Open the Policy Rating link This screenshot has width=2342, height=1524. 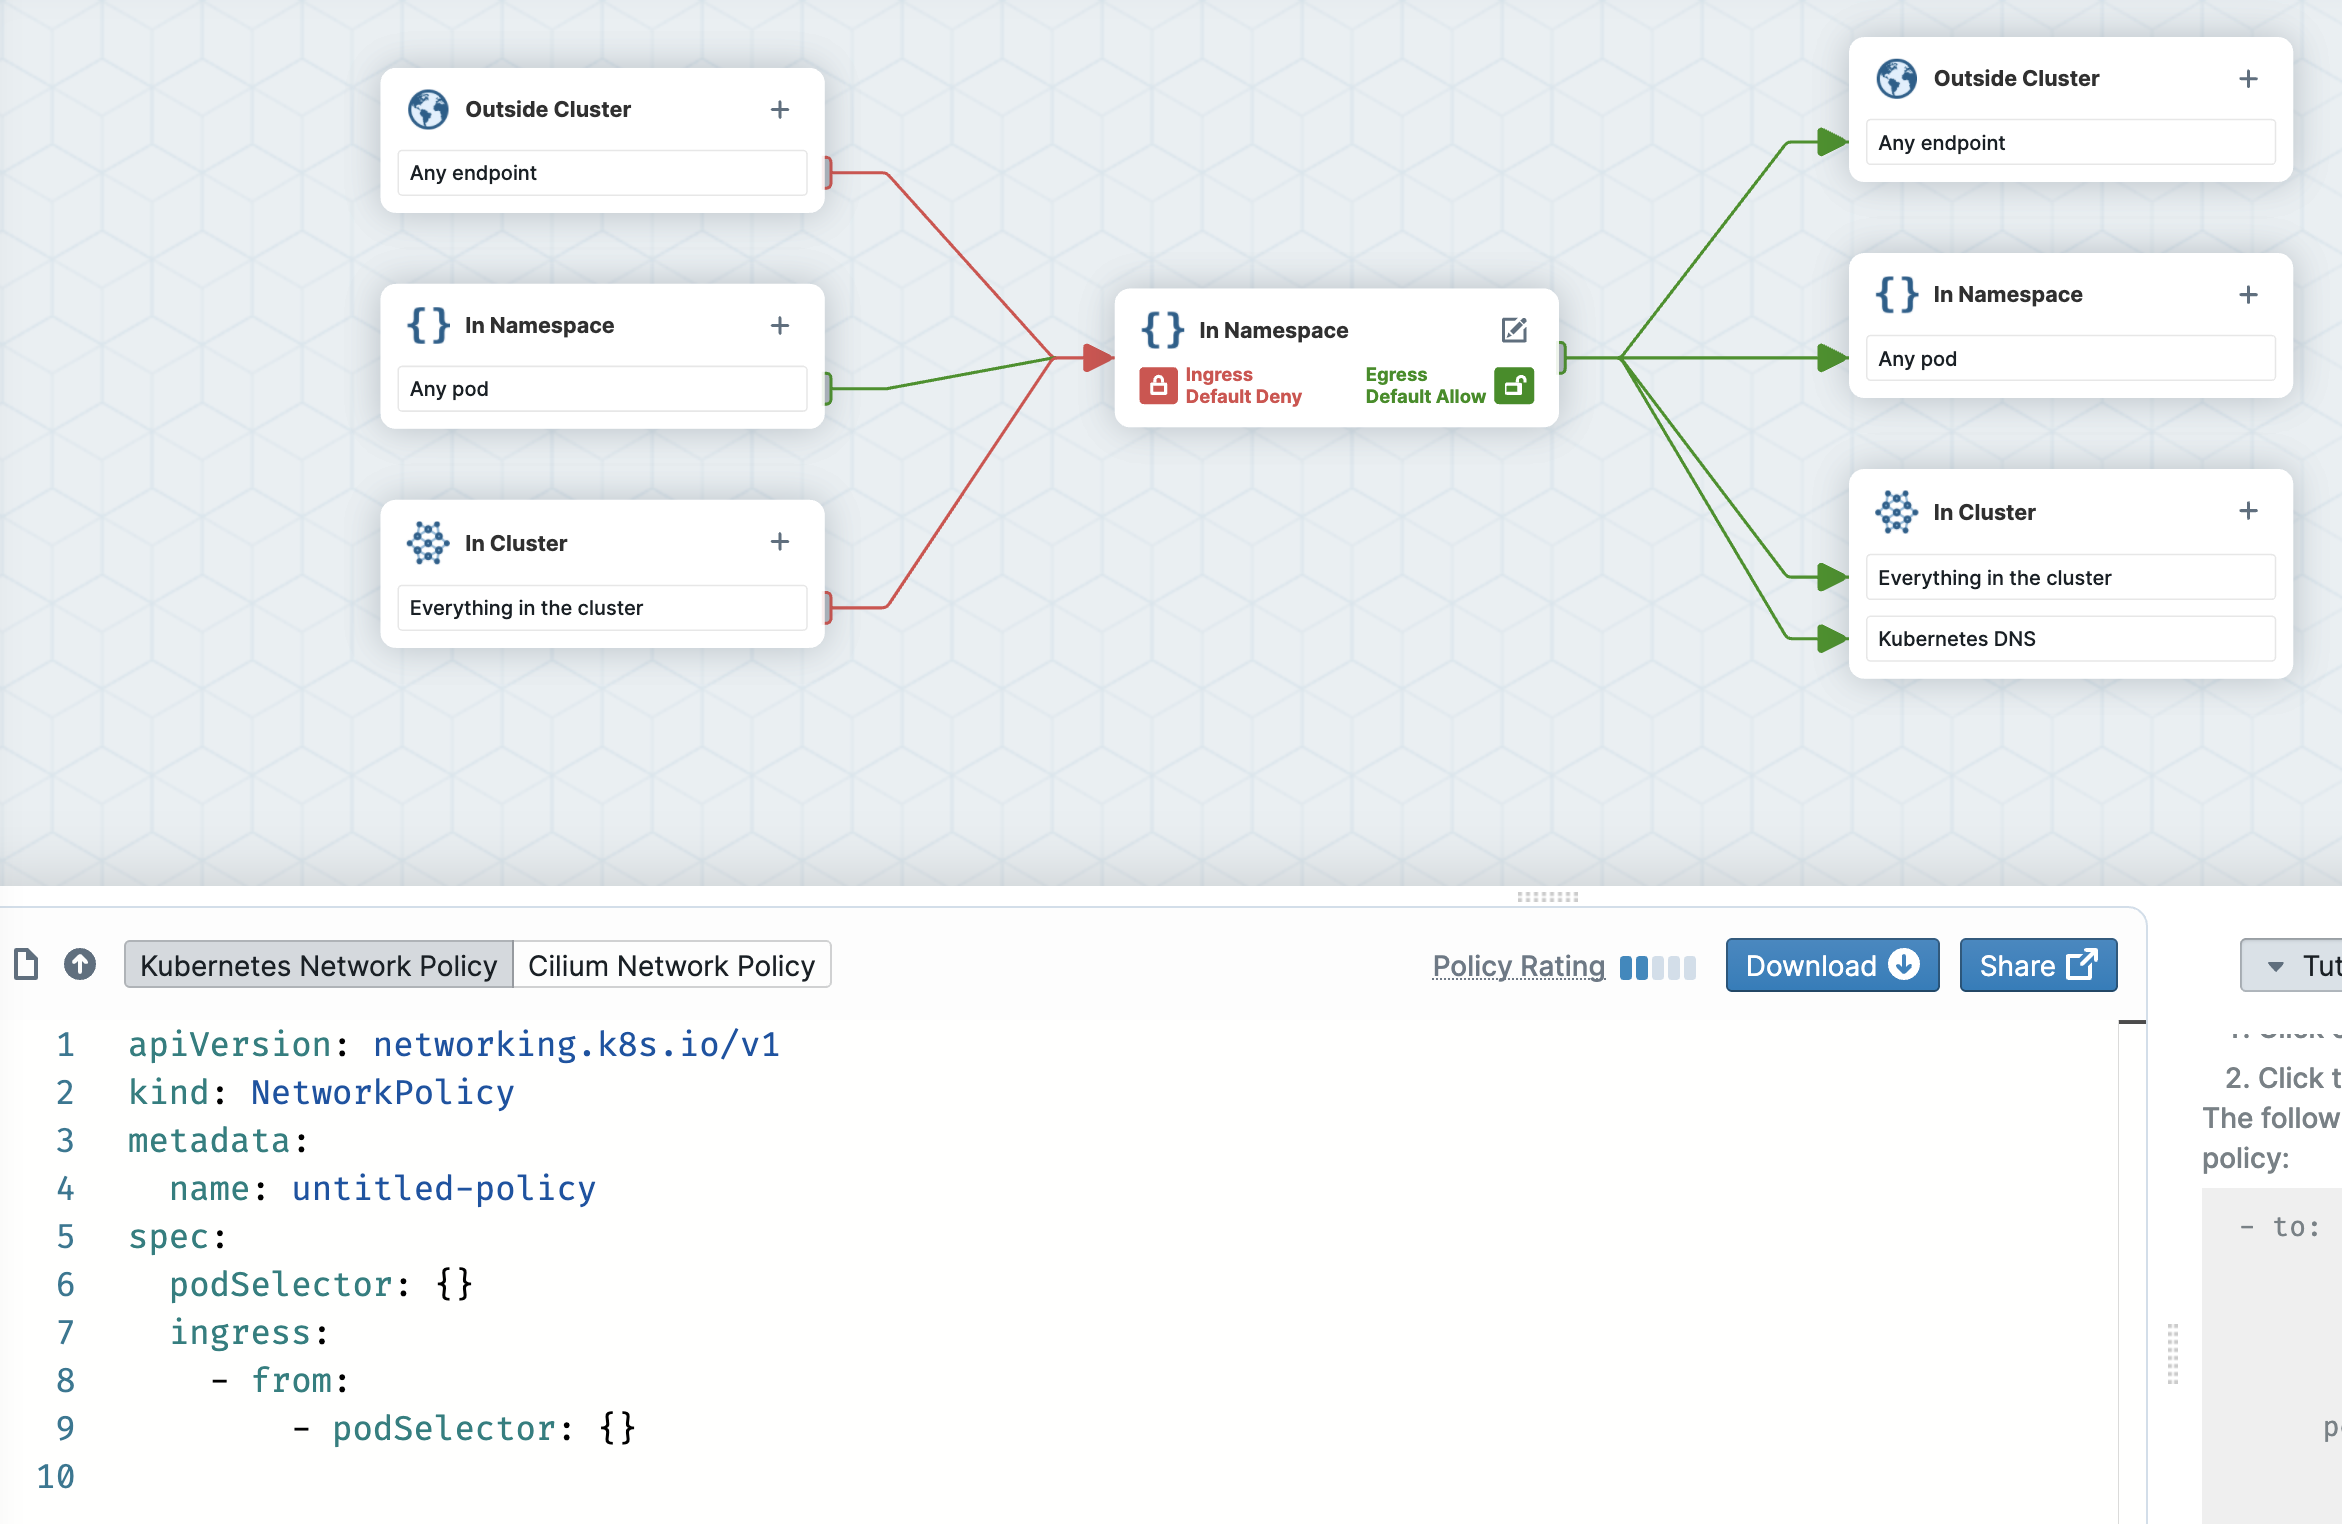pyautogui.click(x=1518, y=965)
